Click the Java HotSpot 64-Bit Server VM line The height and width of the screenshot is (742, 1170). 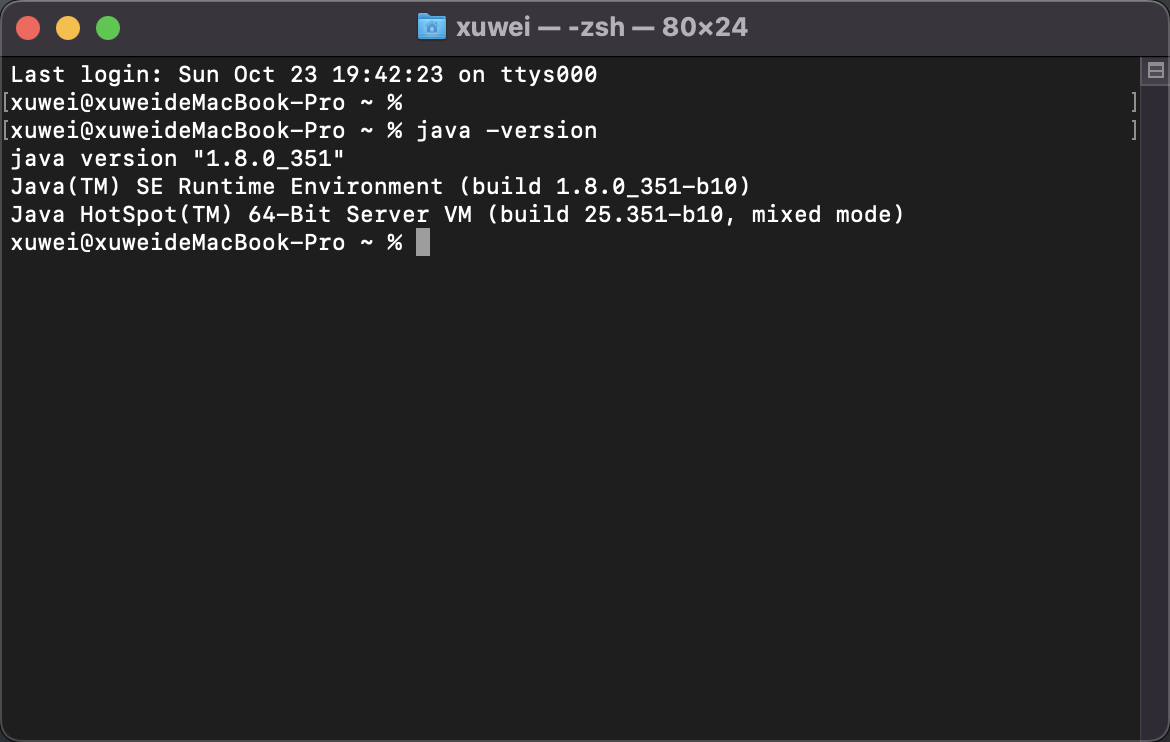[457, 214]
